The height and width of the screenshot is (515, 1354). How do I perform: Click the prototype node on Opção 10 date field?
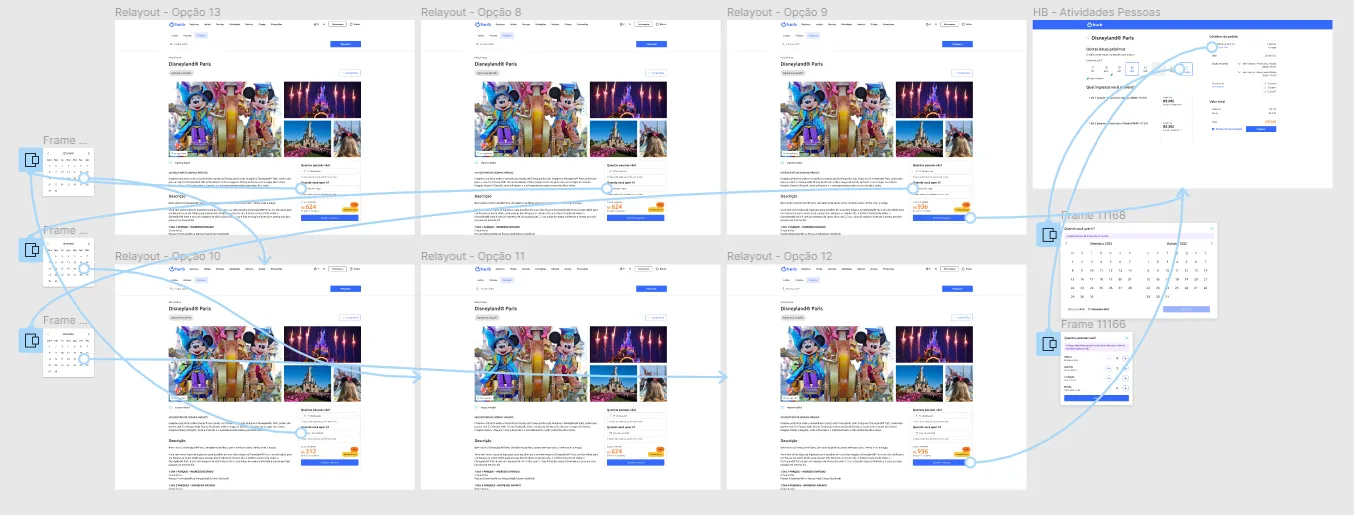coord(301,433)
